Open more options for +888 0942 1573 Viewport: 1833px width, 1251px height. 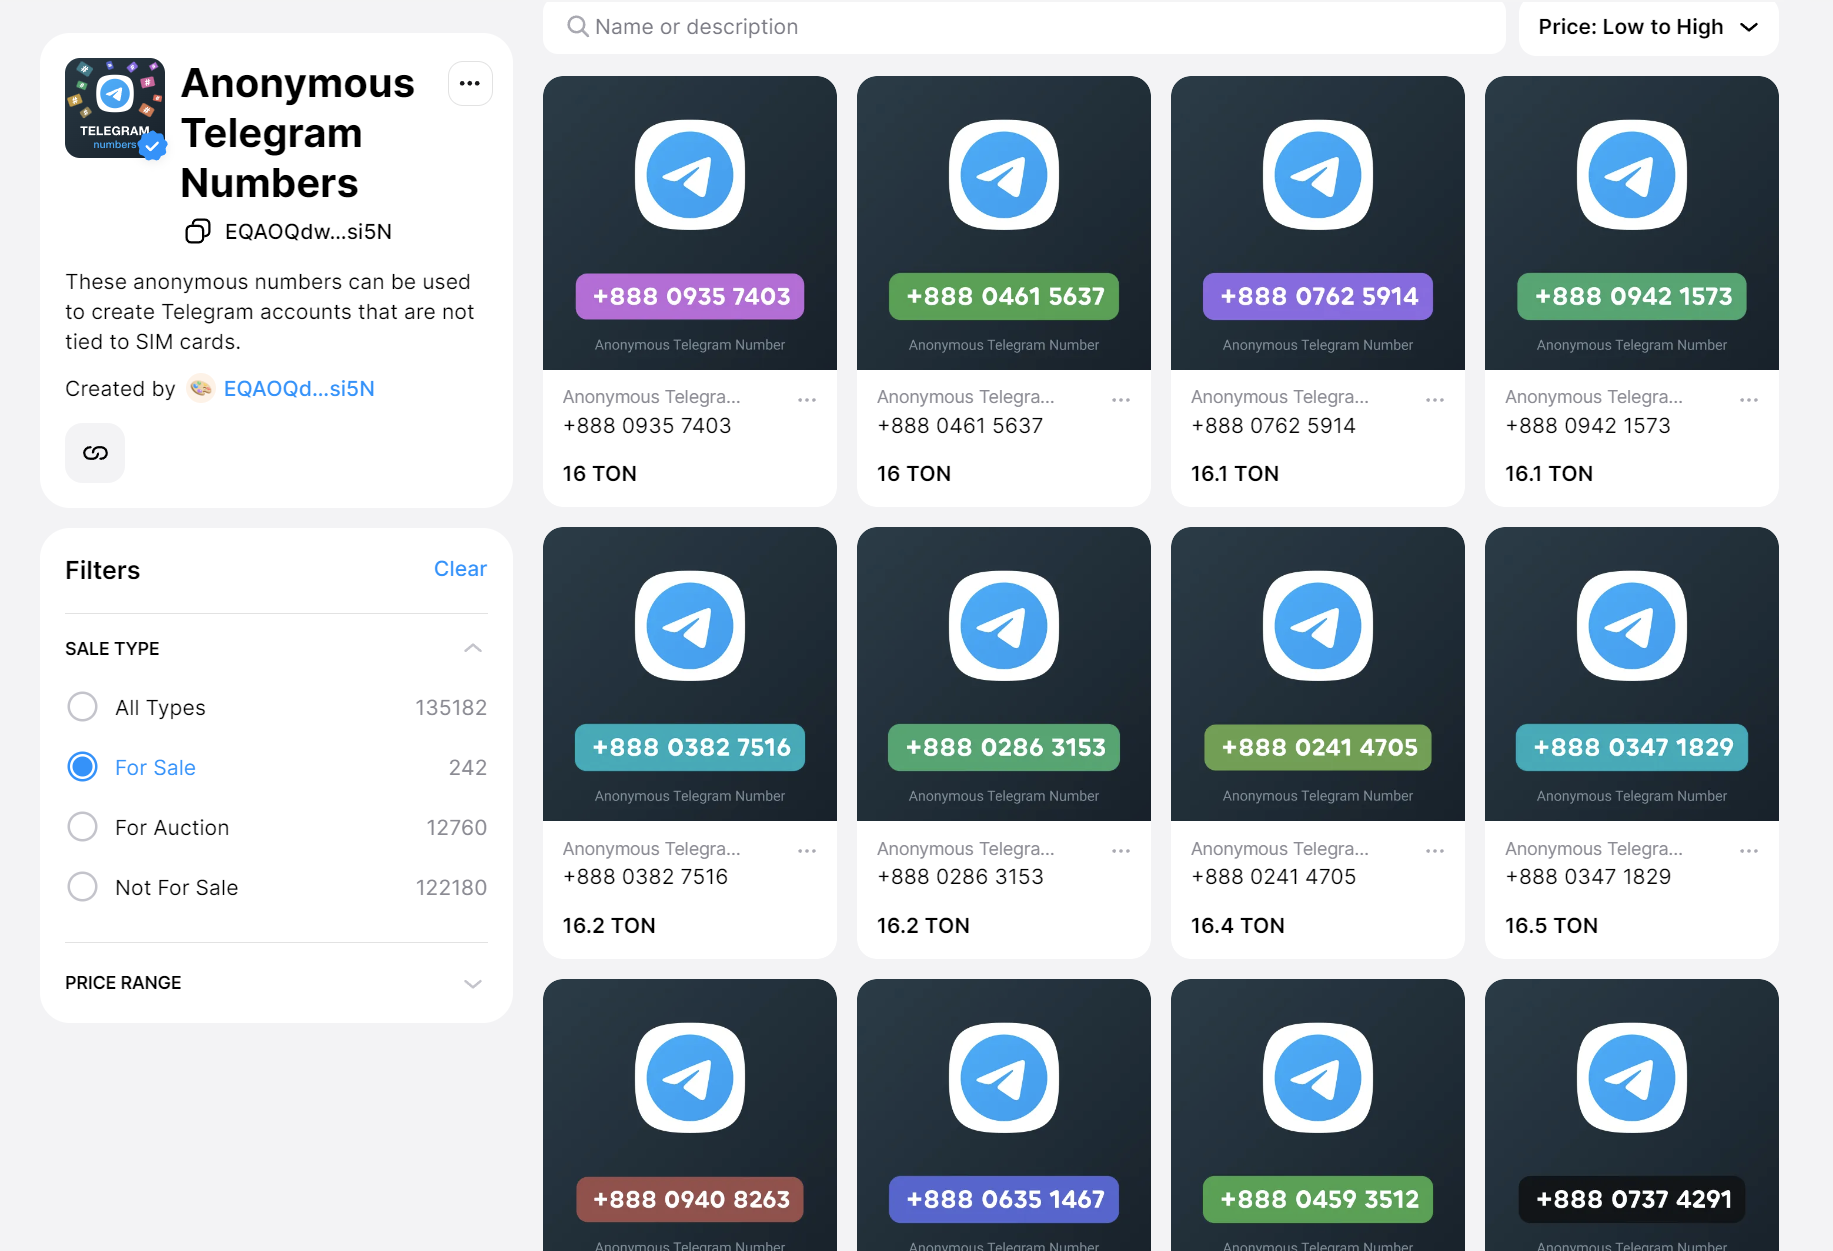1749,399
